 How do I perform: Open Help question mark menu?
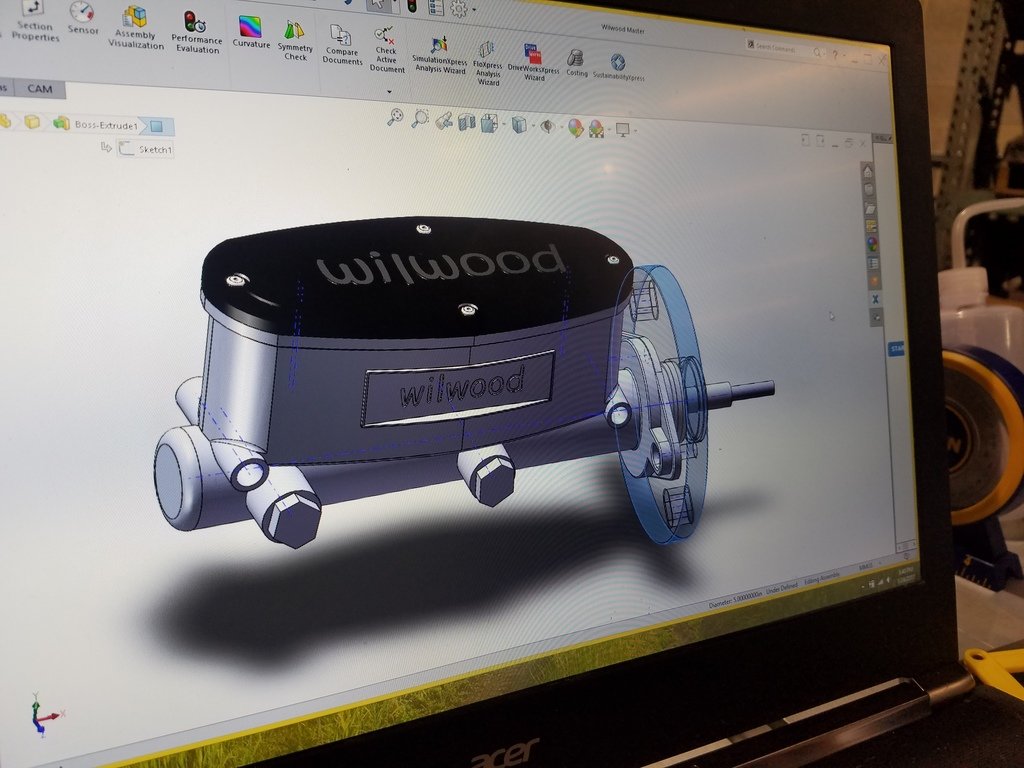(834, 54)
